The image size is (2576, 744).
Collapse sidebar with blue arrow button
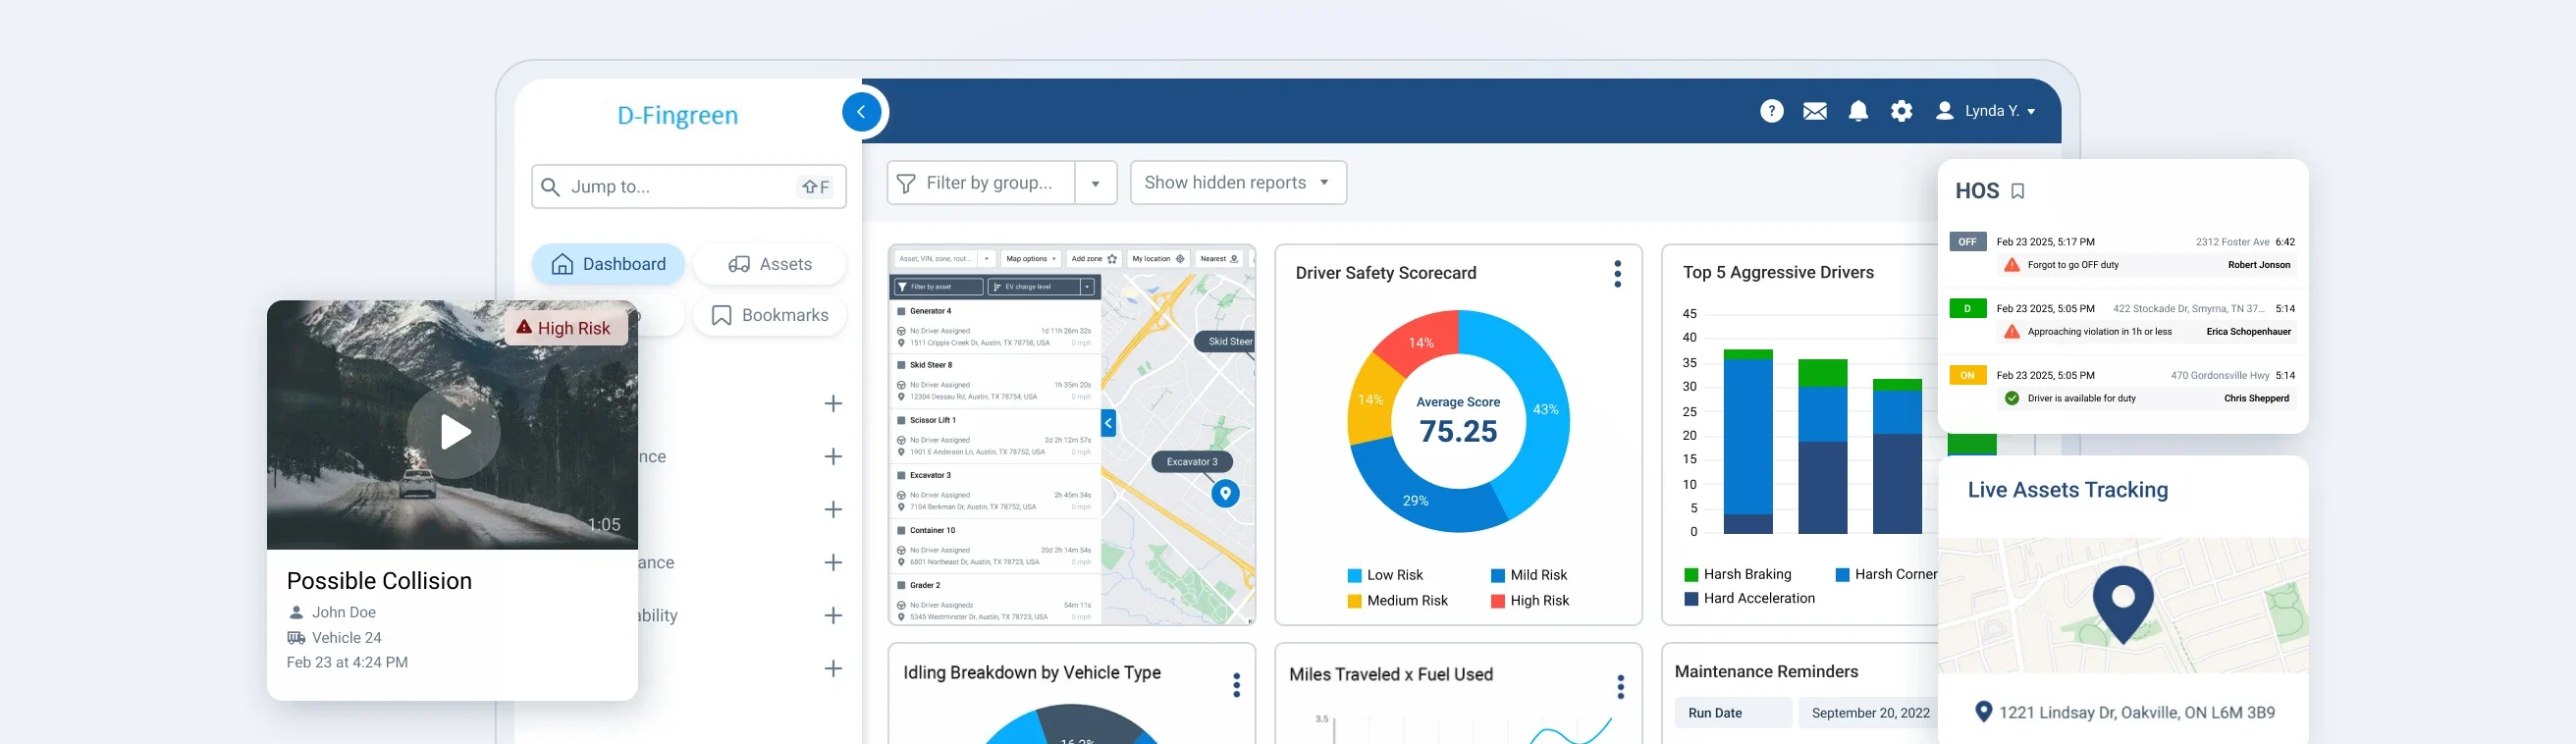point(861,112)
